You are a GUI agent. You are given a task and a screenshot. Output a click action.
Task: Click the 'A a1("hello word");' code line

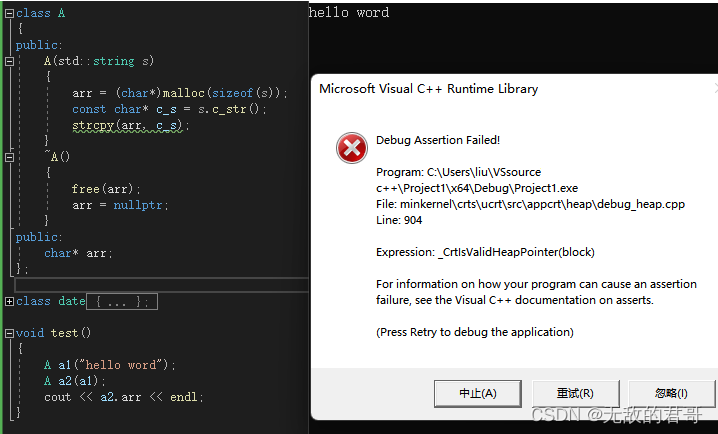point(110,365)
